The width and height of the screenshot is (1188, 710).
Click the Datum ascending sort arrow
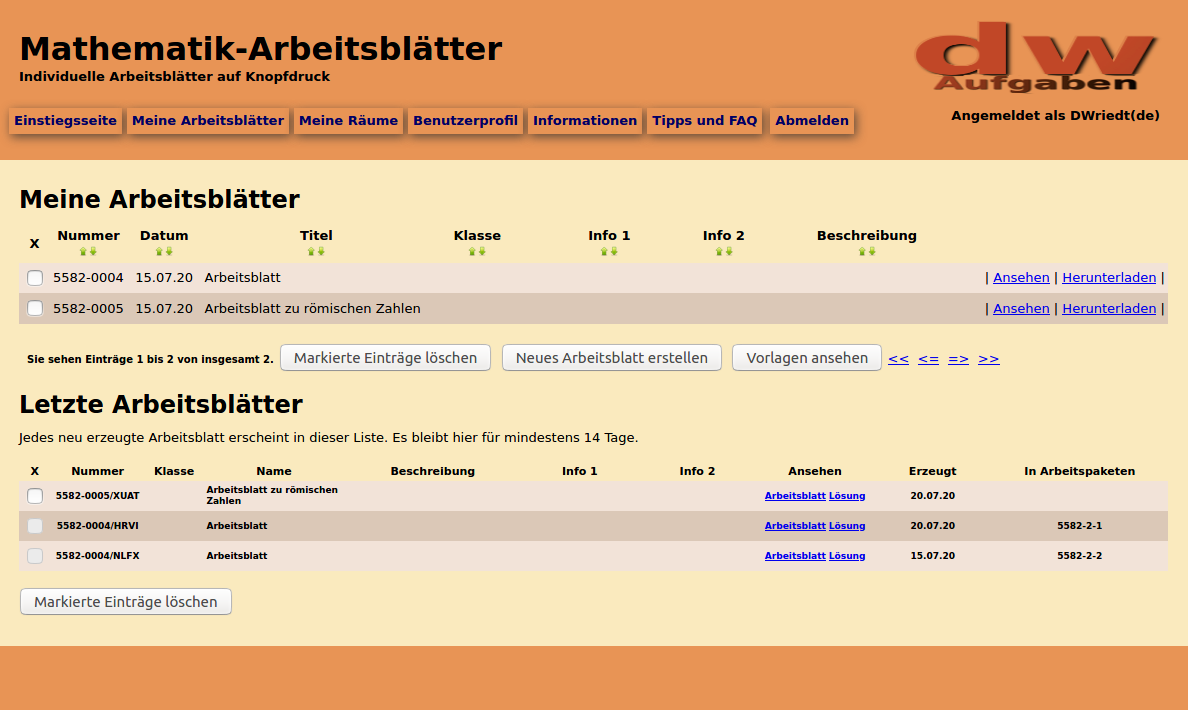159,252
